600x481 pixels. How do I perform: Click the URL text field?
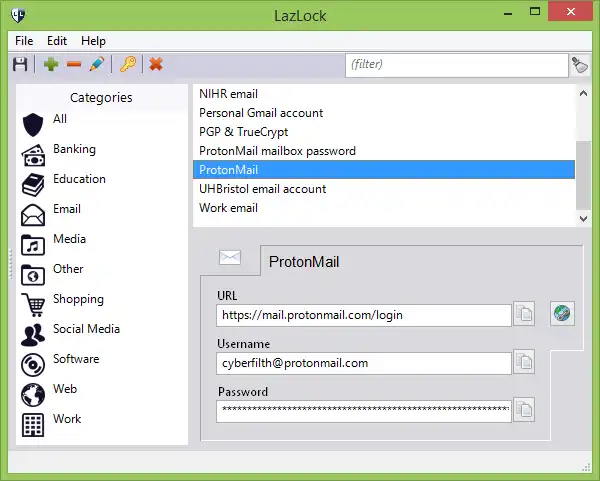364,315
